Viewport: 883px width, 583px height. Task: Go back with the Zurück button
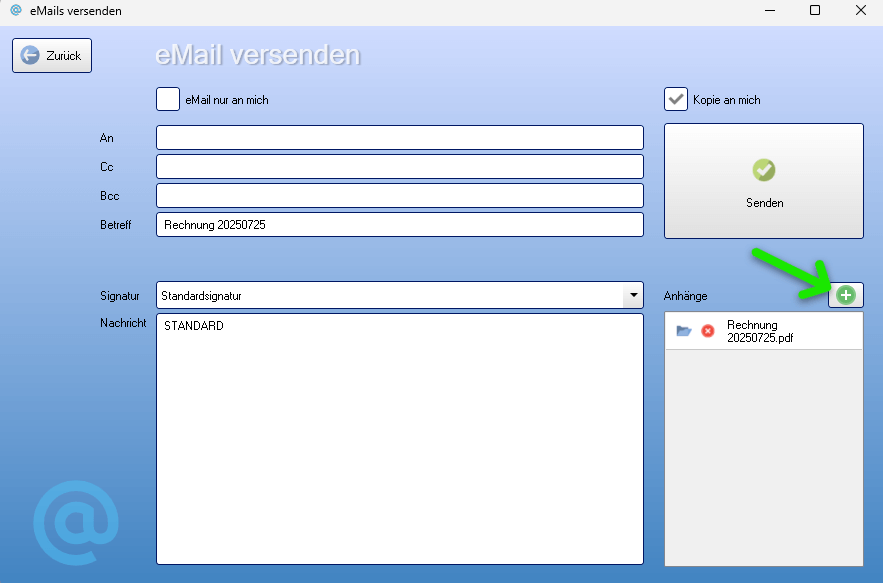click(x=52, y=56)
